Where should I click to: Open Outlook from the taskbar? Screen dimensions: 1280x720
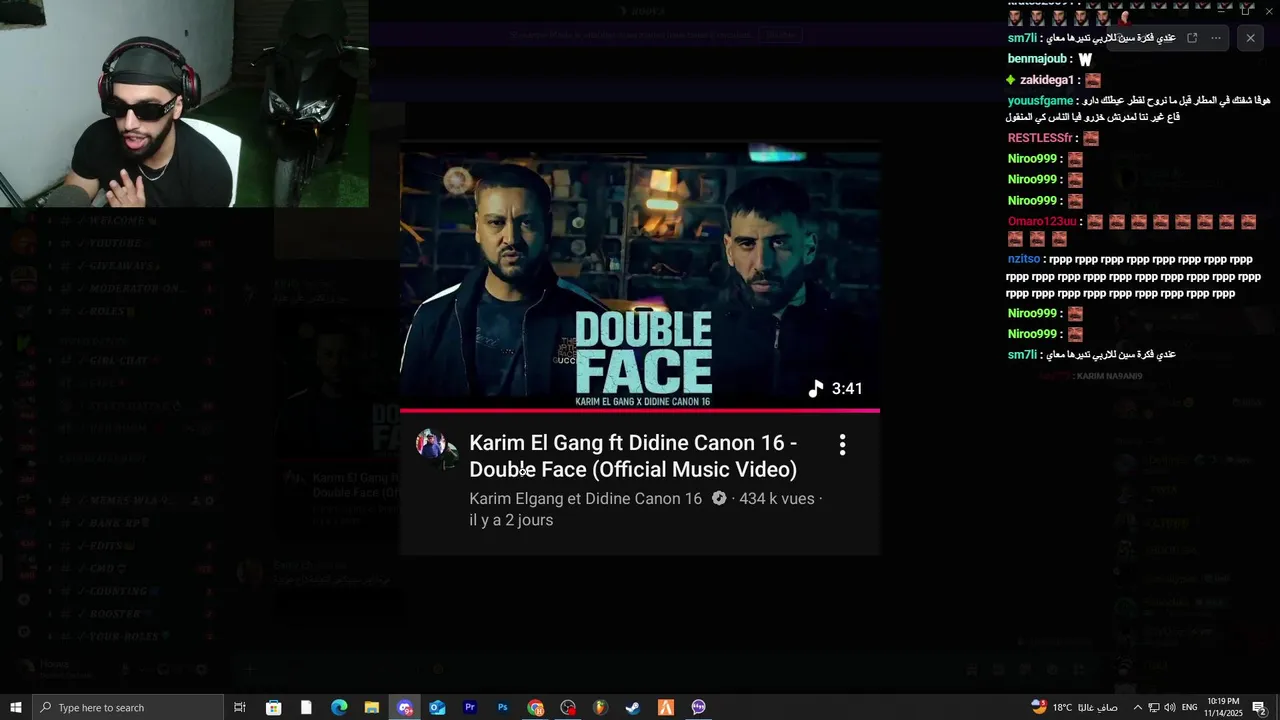437,707
